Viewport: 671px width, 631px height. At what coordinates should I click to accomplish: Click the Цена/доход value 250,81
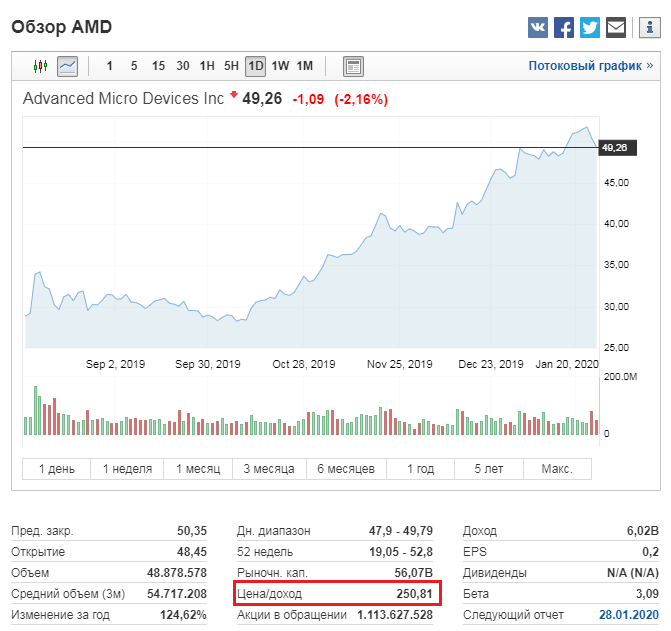click(414, 594)
